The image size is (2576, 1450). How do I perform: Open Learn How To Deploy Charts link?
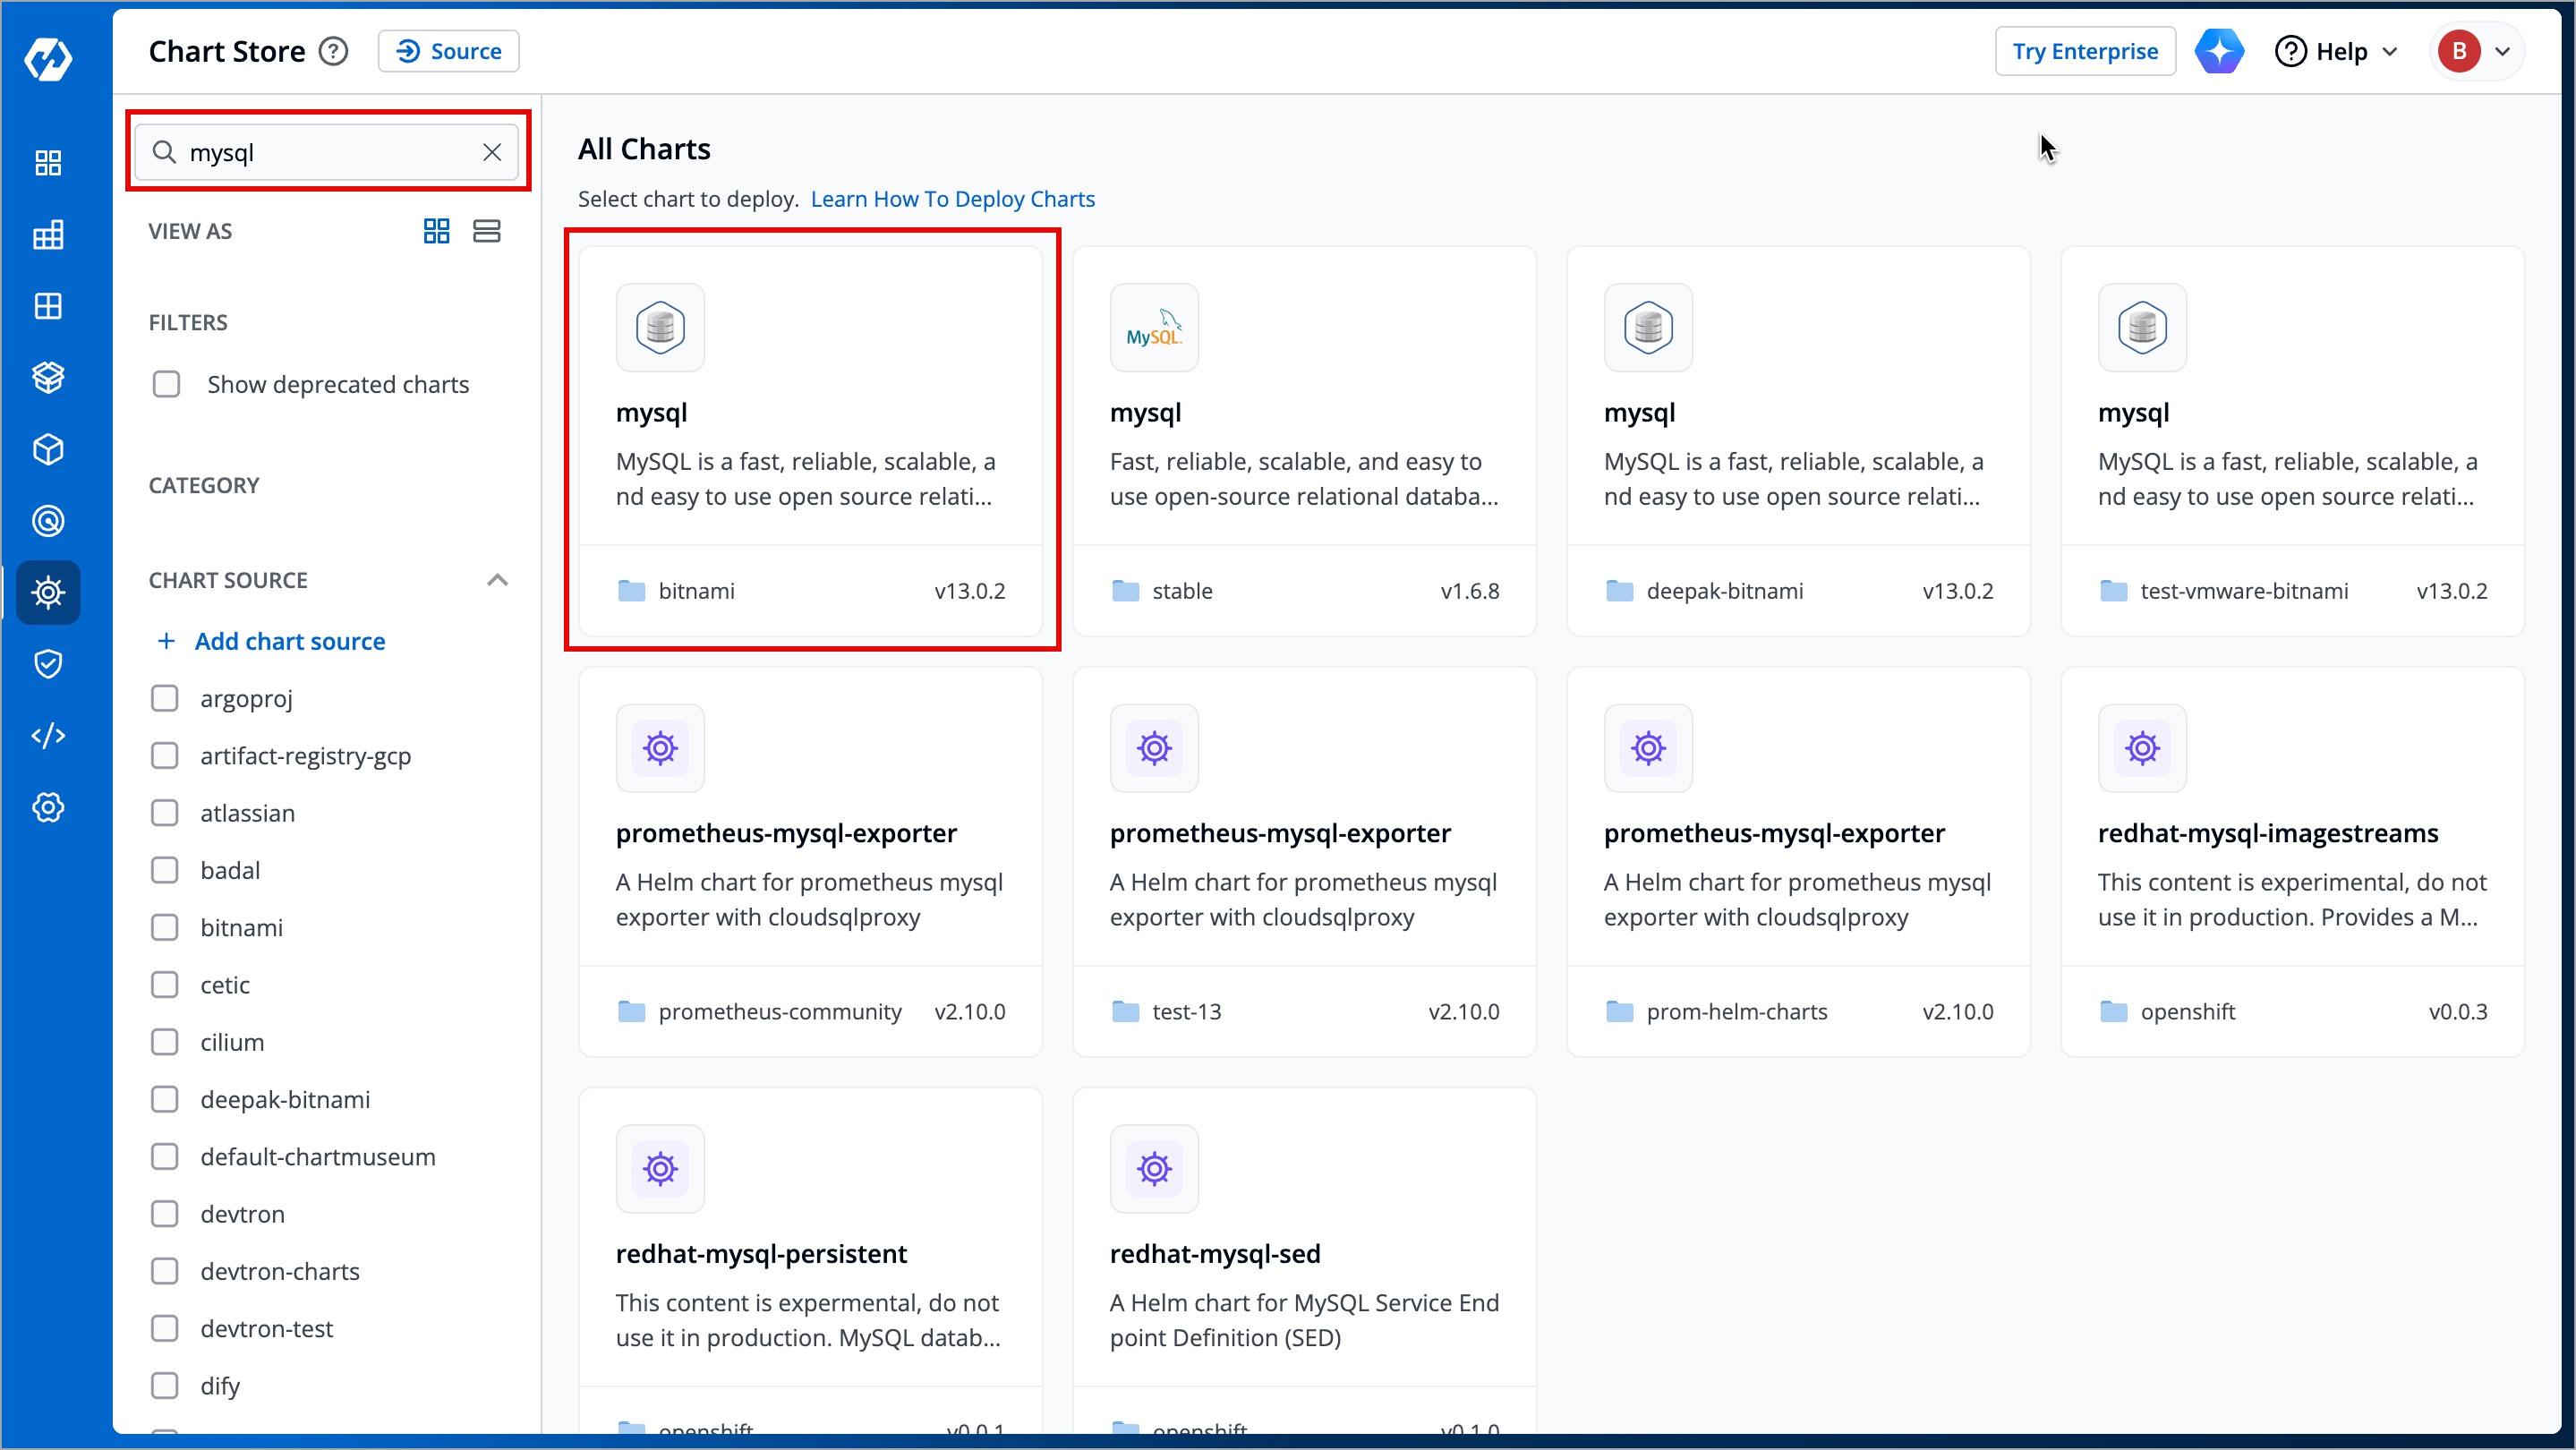point(952,199)
